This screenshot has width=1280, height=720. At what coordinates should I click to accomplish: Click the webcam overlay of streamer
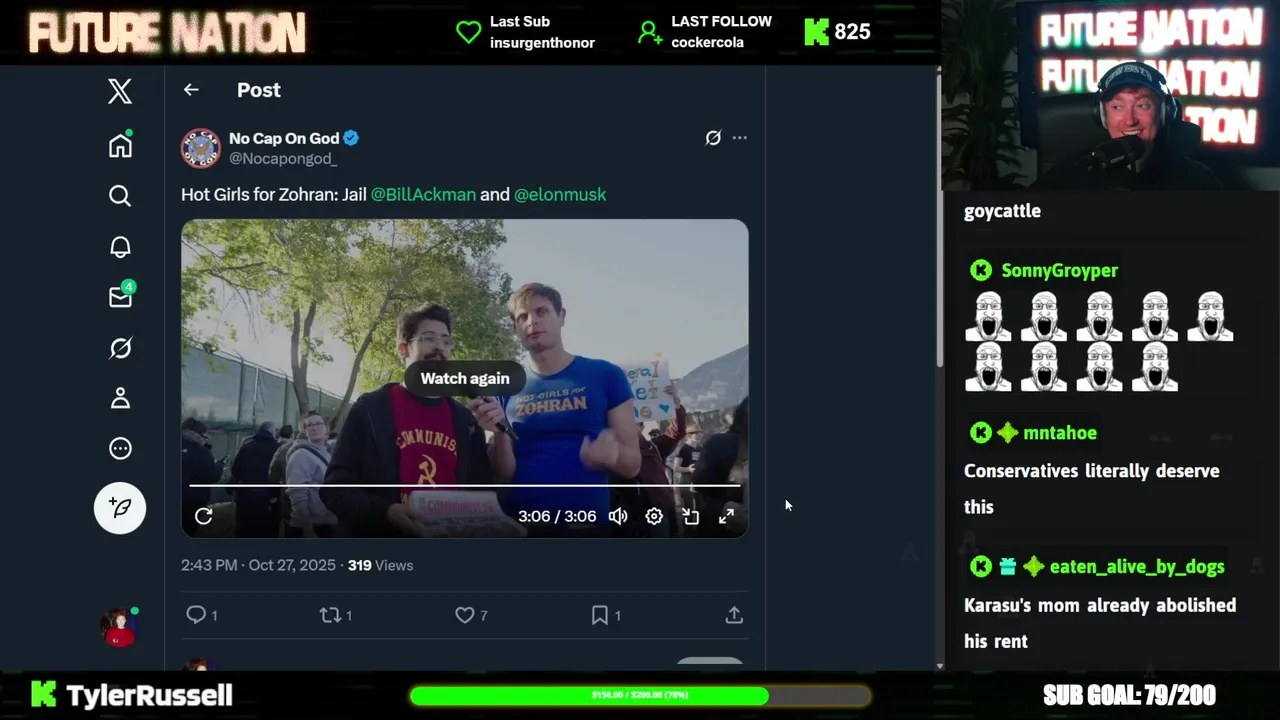tap(1110, 95)
